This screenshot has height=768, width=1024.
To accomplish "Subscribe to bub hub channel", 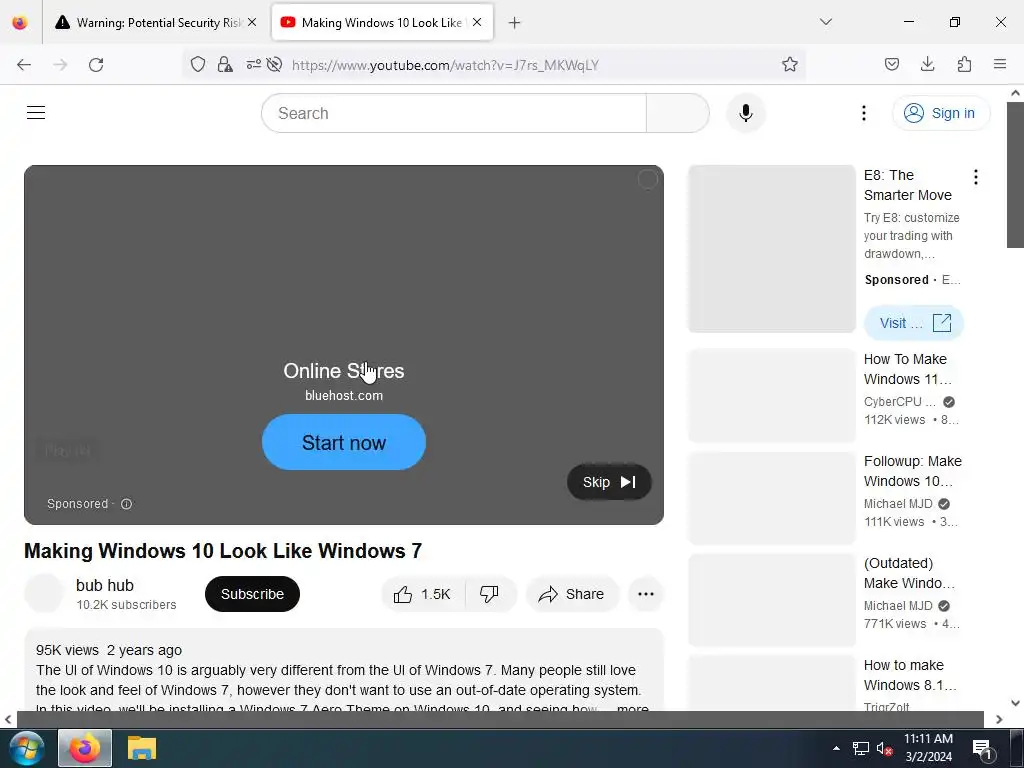I will coord(252,594).
